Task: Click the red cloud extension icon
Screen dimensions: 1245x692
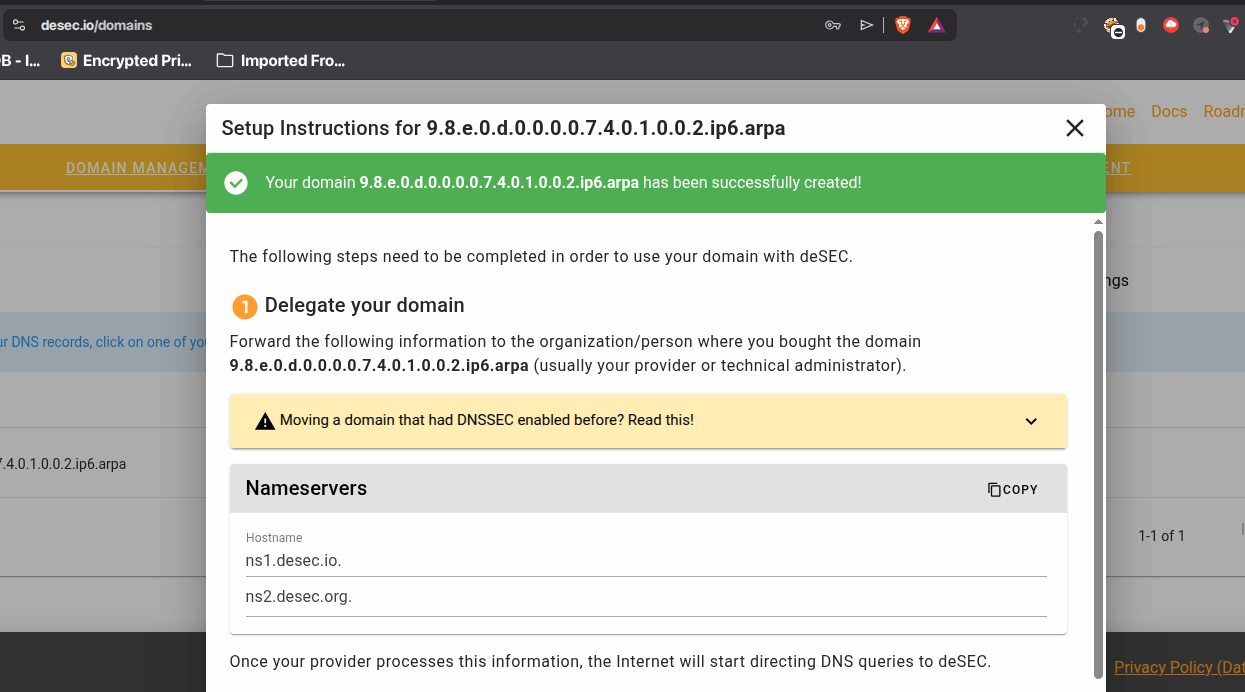Action: (1171, 26)
